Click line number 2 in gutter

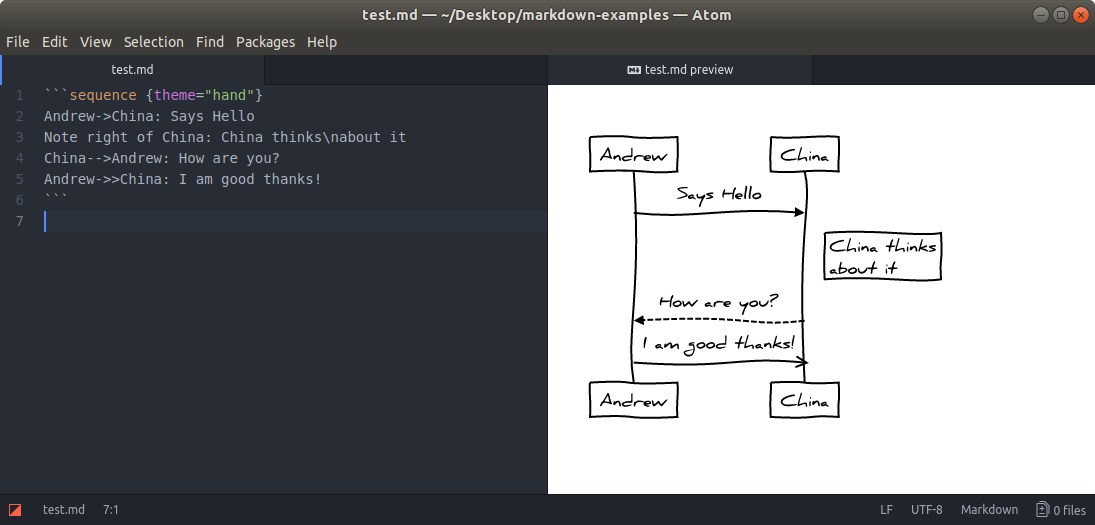(20, 116)
